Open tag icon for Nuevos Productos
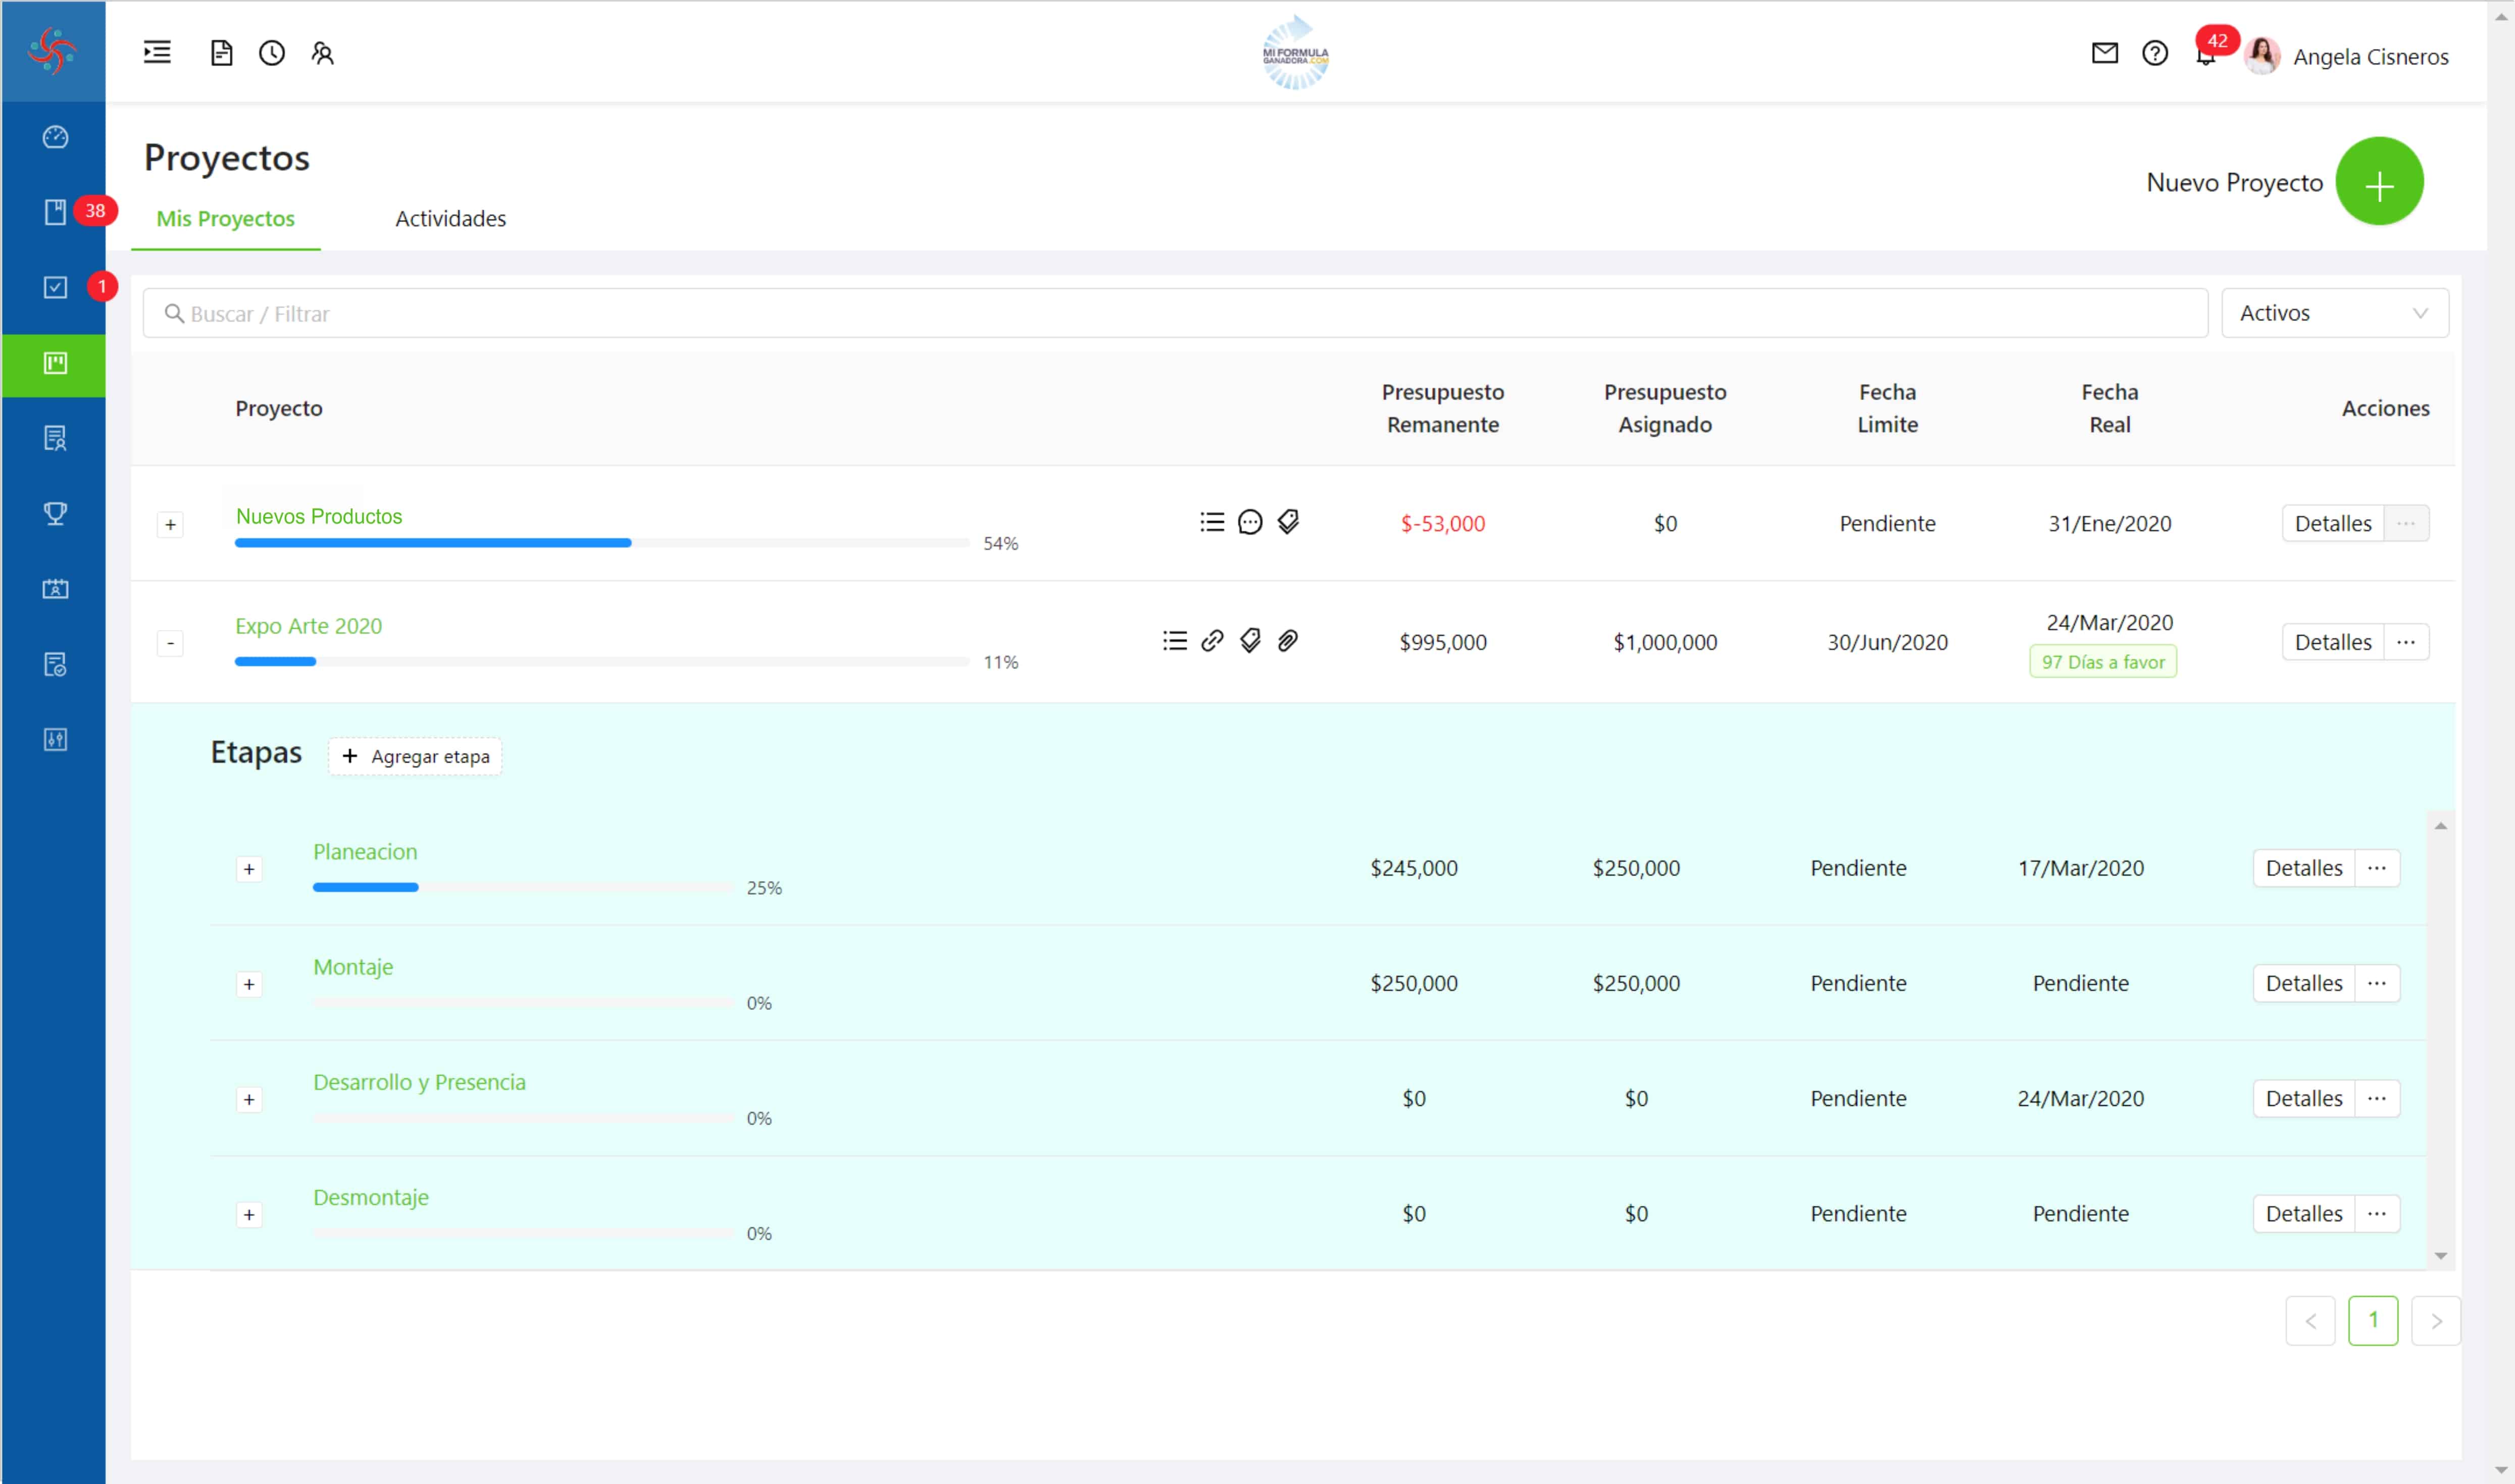Screen dimensions: 2515x1484 pos(1288,521)
